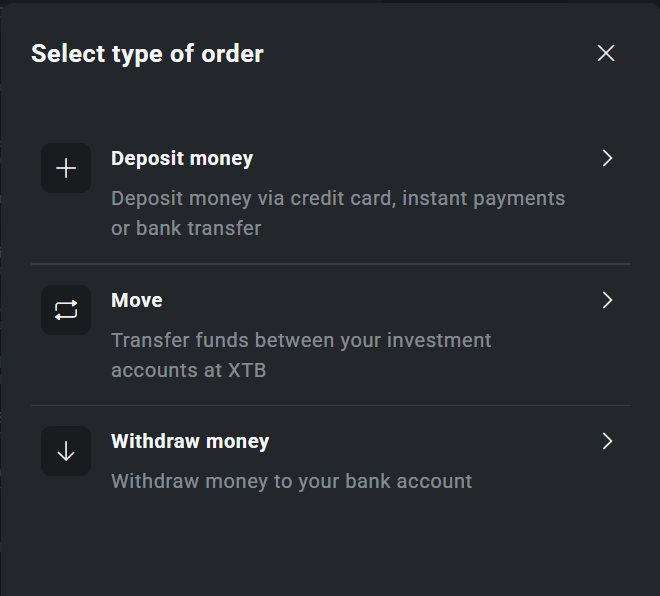
Task: Choose the Move order type label
Action: coord(137,300)
